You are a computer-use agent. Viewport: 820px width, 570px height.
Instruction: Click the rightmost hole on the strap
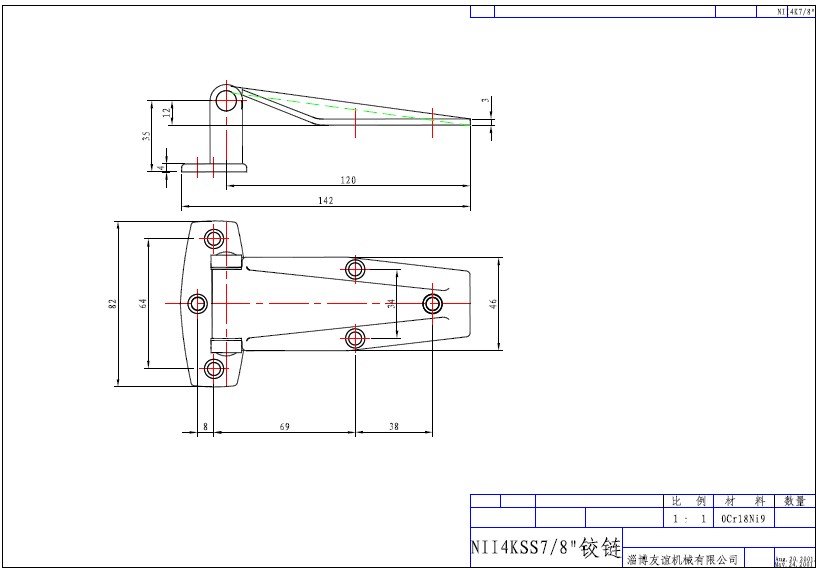point(432,303)
